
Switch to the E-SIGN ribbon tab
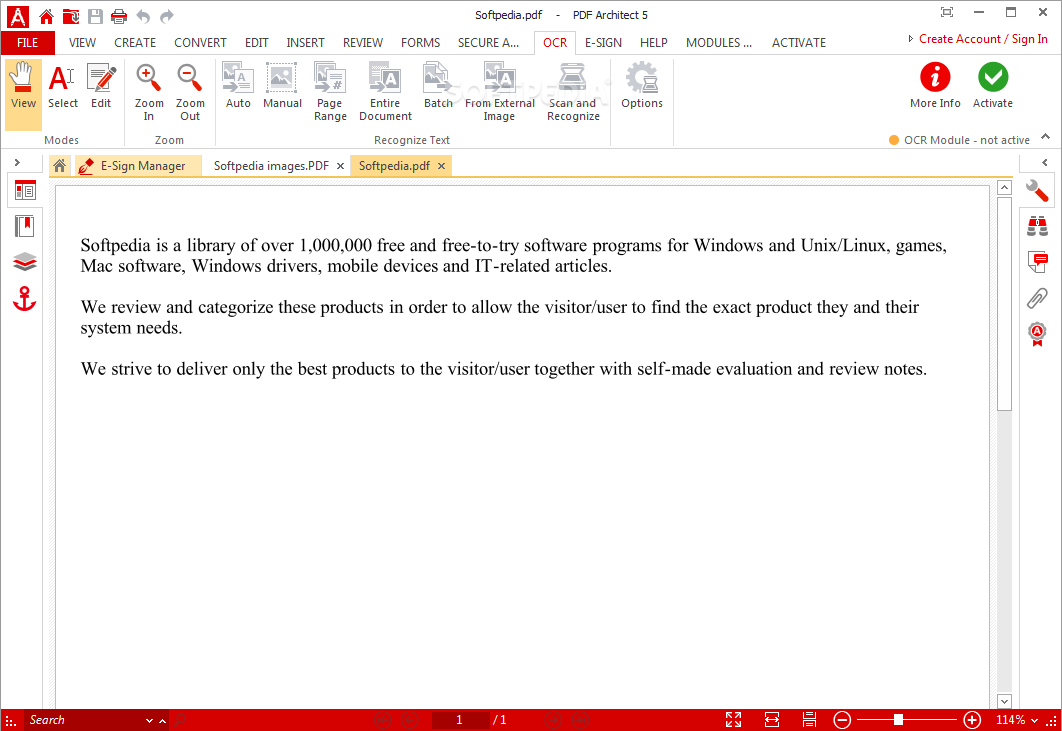[603, 43]
